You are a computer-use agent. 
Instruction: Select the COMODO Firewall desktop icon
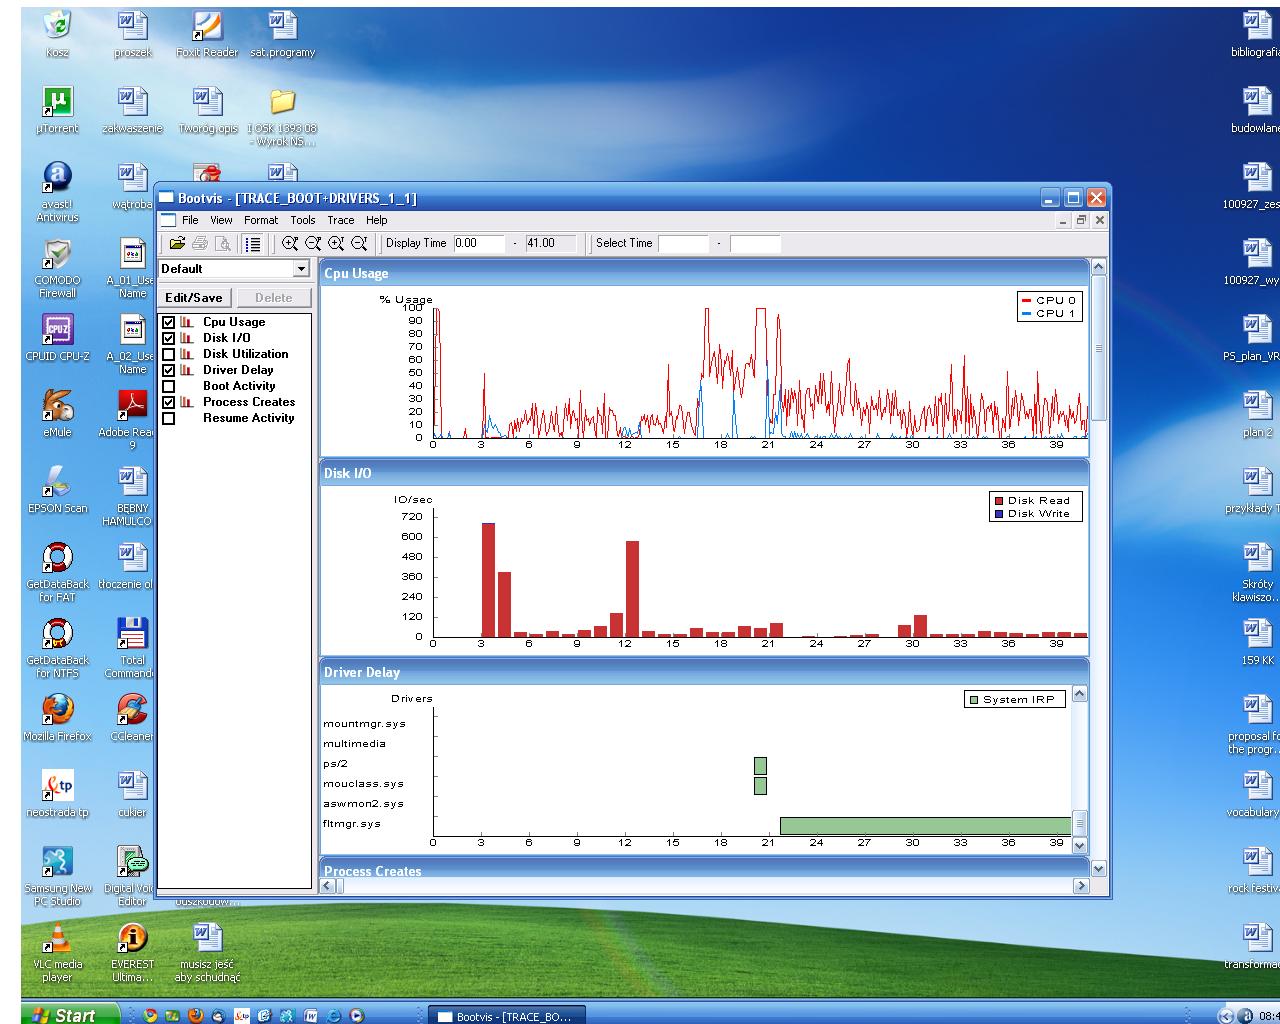tap(58, 266)
